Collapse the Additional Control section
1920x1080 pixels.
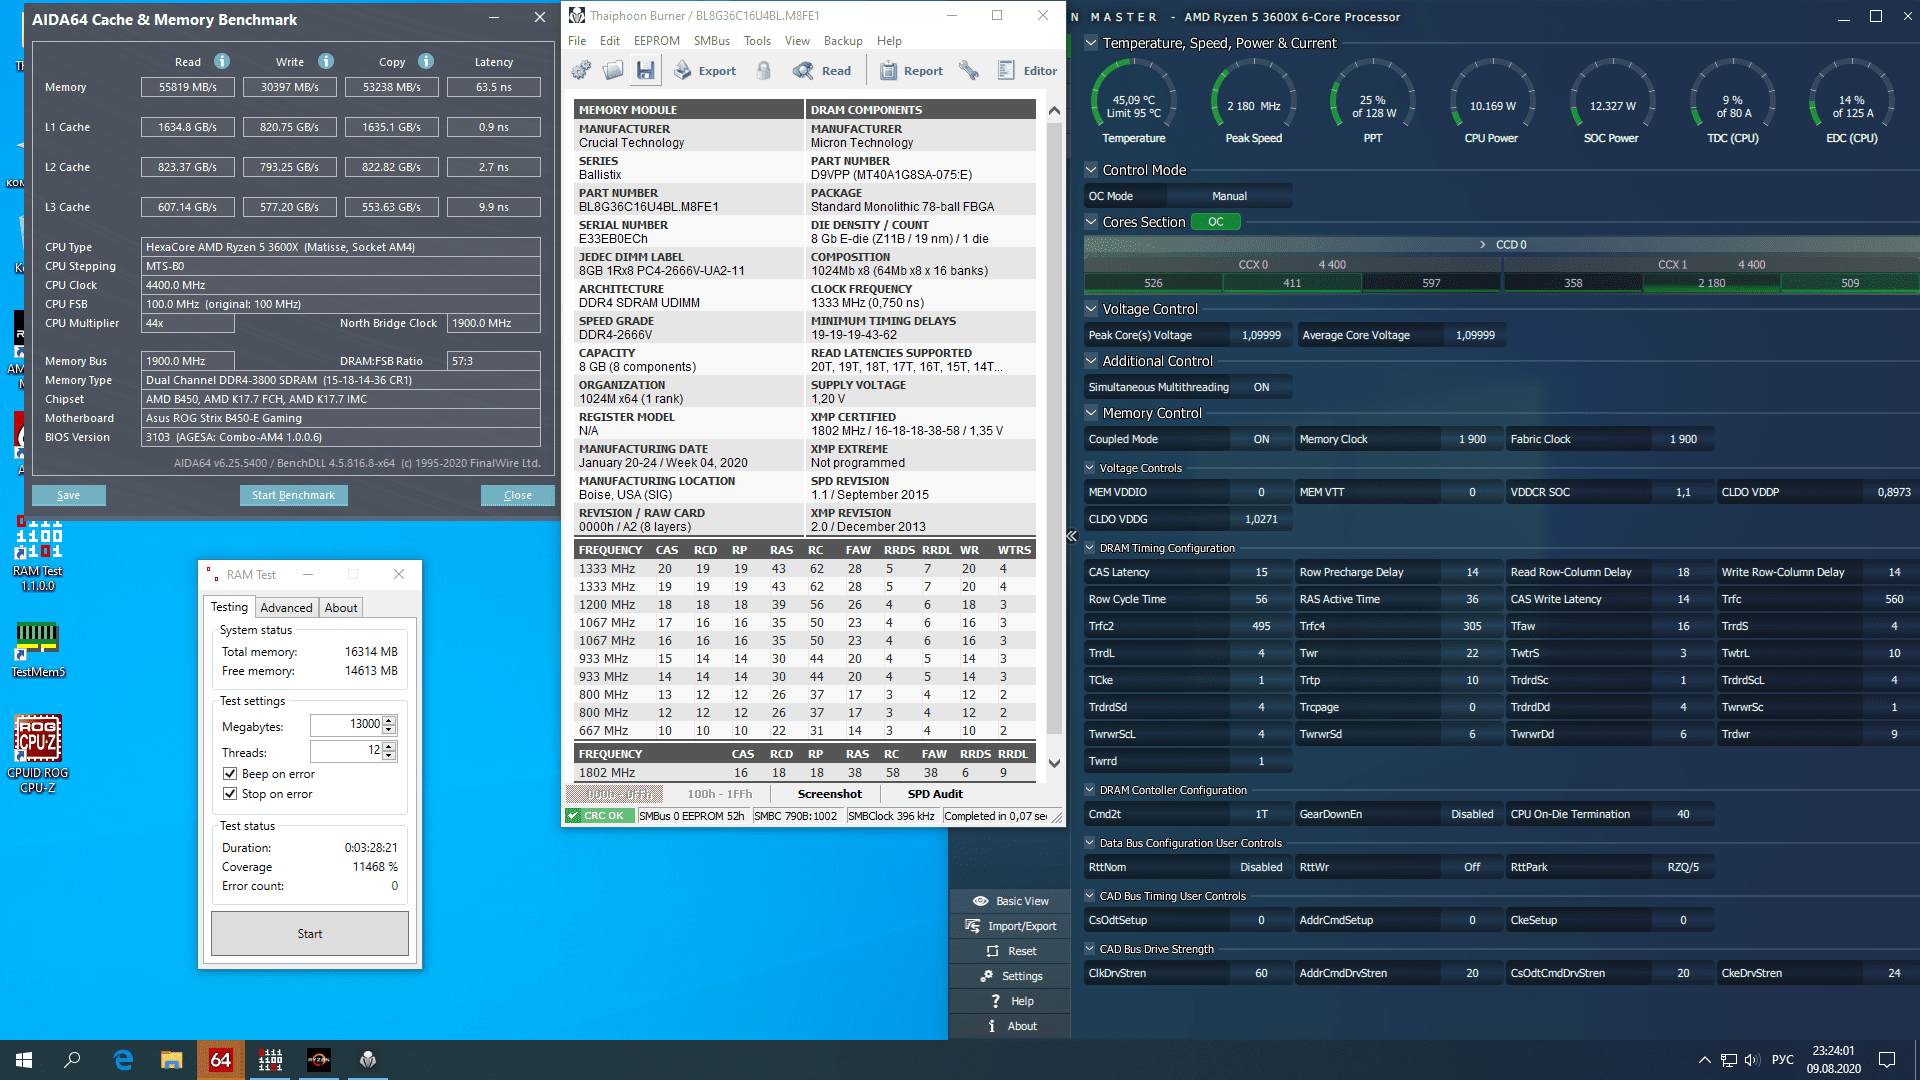[1091, 361]
